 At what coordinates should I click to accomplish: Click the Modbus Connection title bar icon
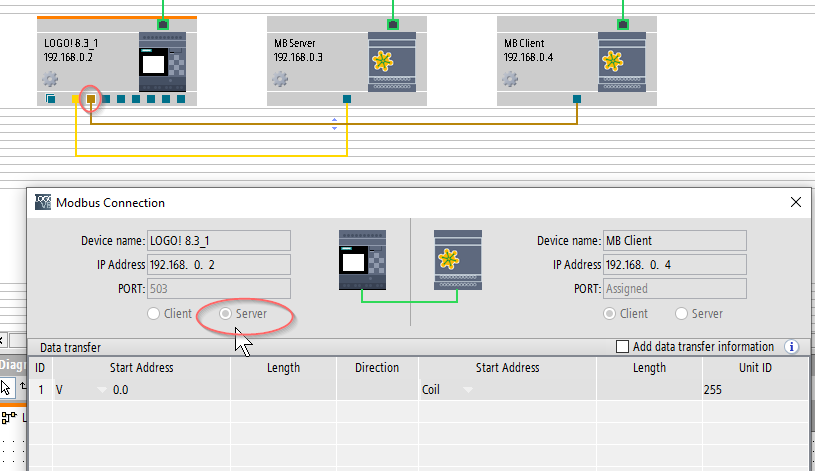43,202
